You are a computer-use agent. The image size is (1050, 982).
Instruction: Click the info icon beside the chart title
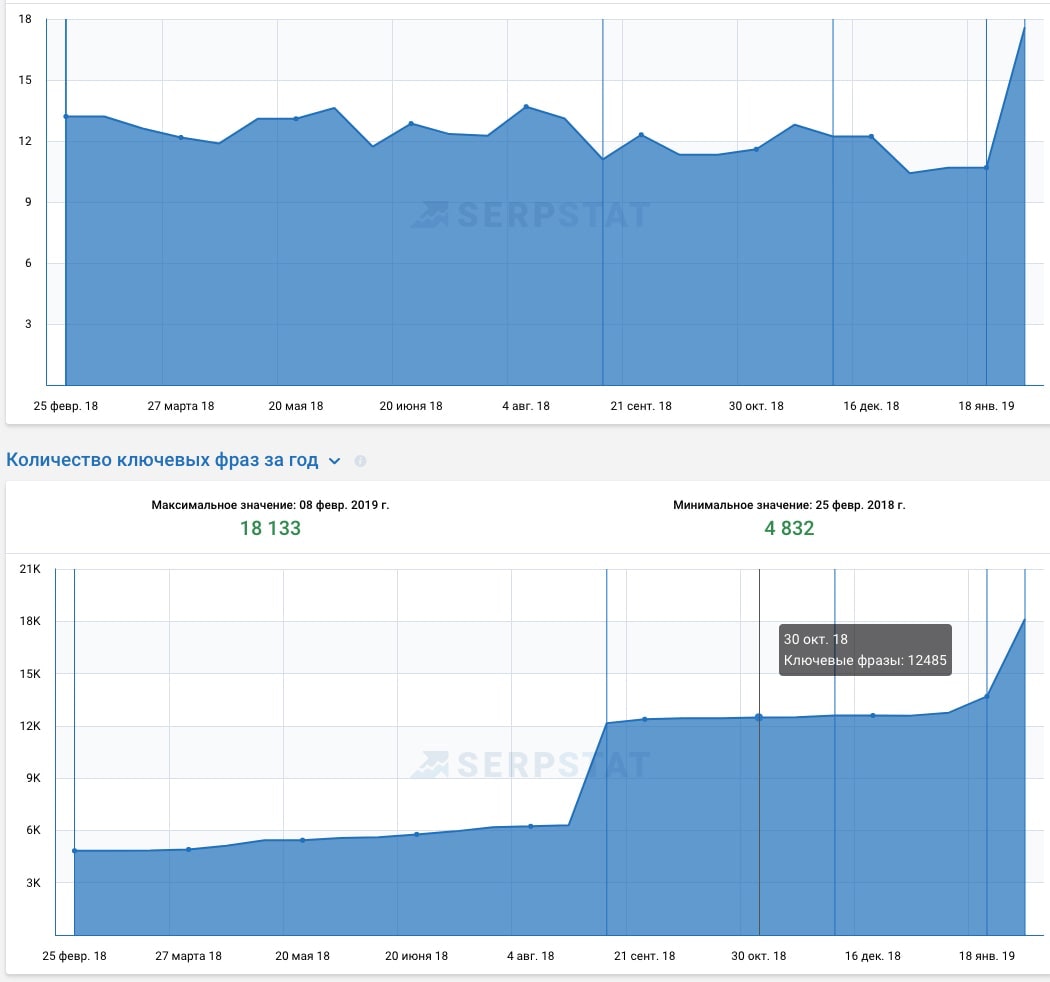(x=360, y=461)
